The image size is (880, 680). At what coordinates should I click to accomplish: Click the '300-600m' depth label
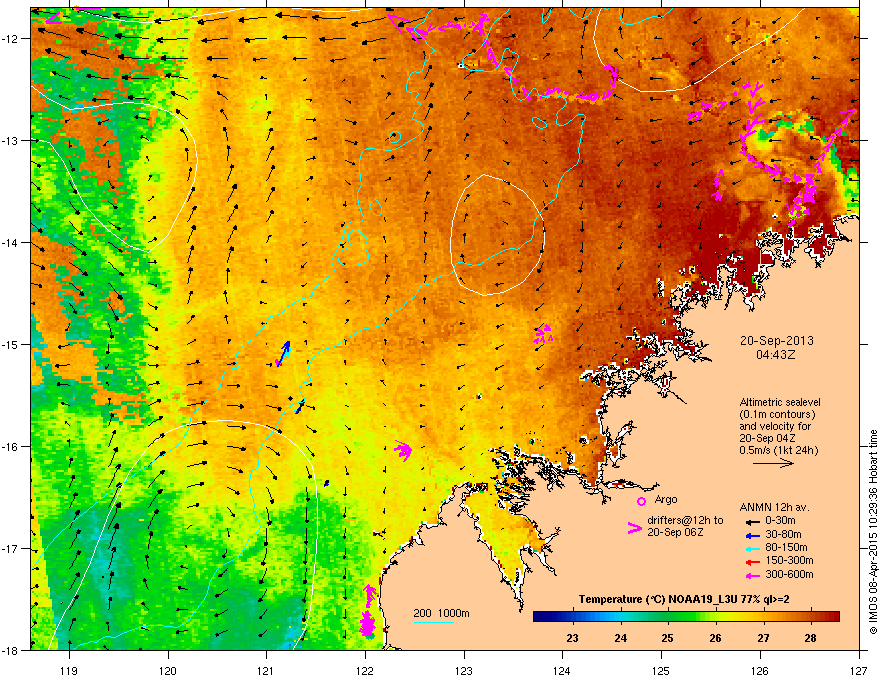pyautogui.click(x=789, y=575)
